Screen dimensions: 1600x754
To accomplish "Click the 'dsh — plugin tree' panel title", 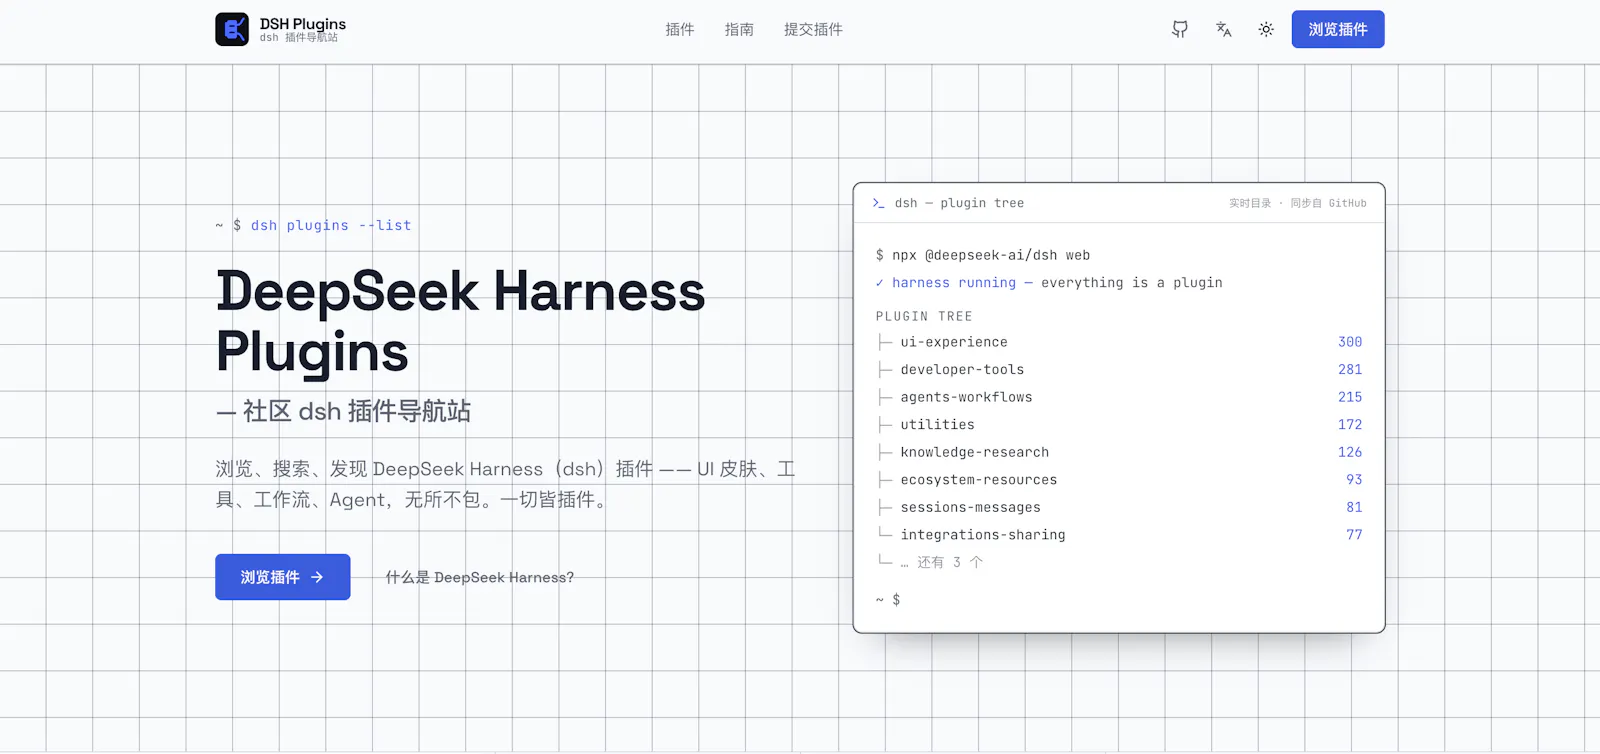I will 959,203.
